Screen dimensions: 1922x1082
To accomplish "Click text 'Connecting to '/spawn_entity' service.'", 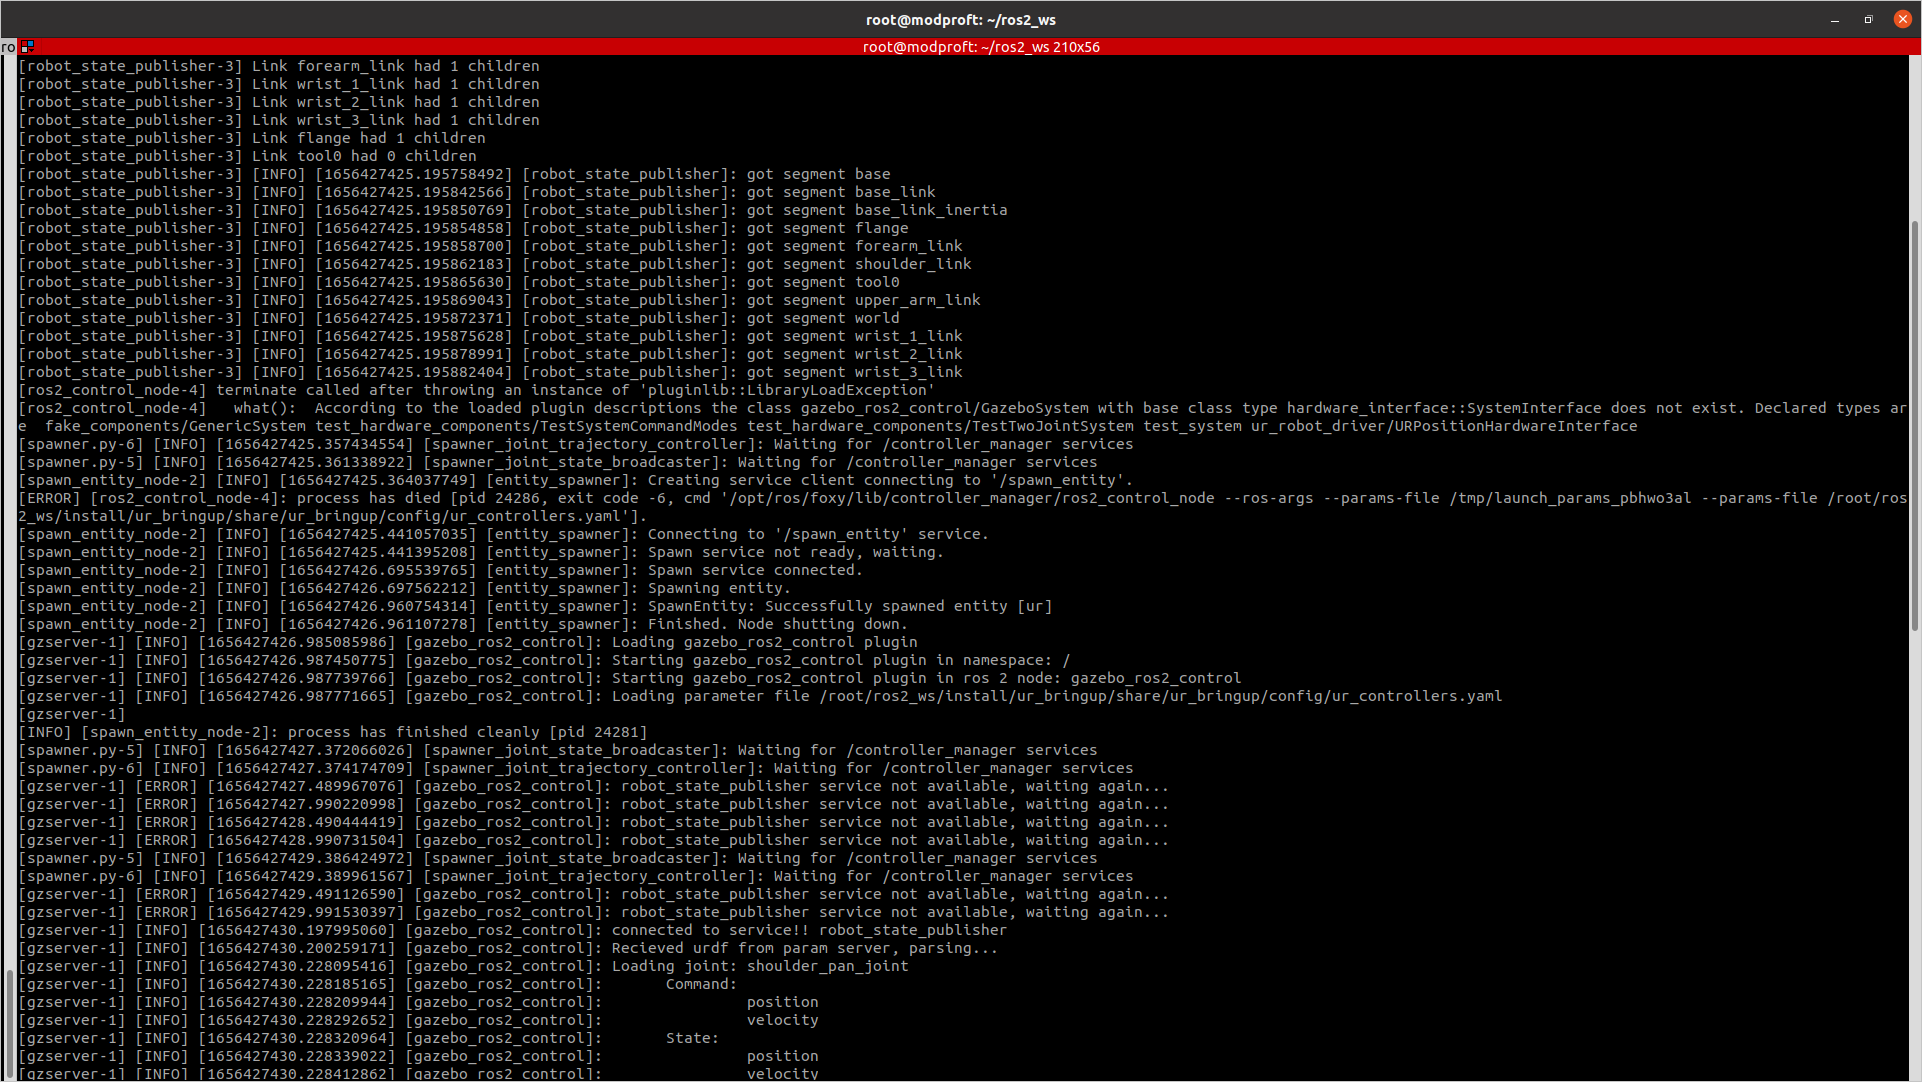I will [818, 534].
